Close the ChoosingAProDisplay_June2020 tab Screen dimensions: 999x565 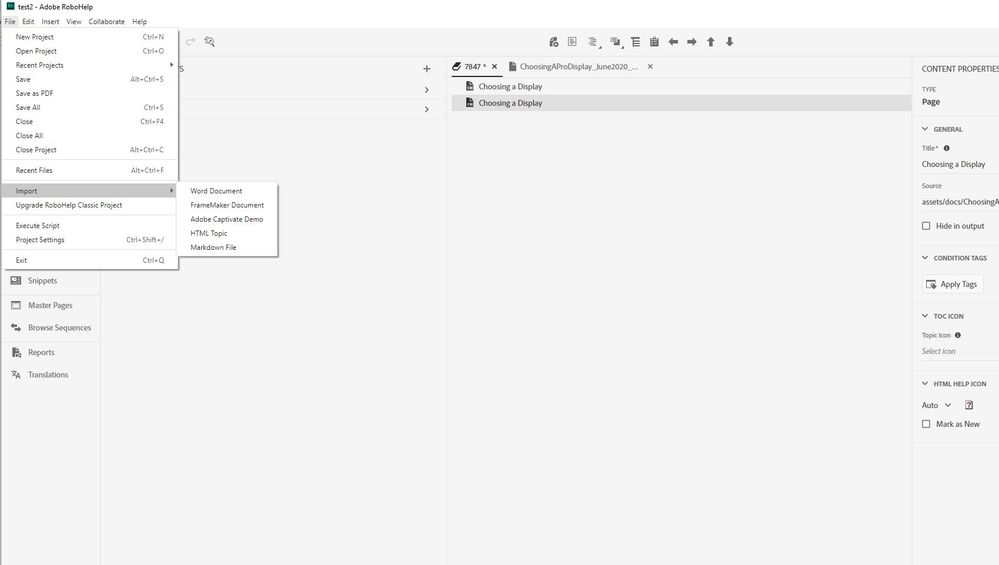(x=650, y=66)
